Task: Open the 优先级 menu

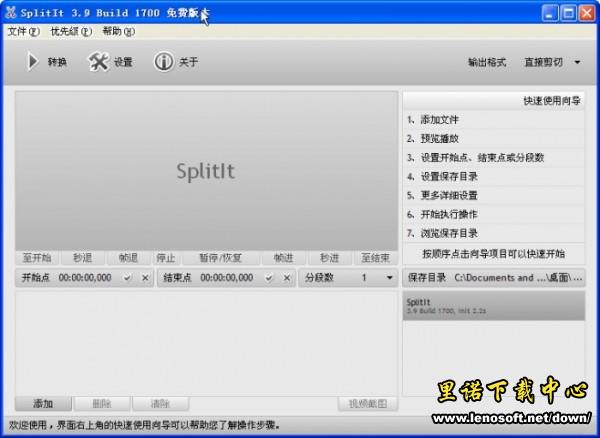Action: (x=71, y=31)
